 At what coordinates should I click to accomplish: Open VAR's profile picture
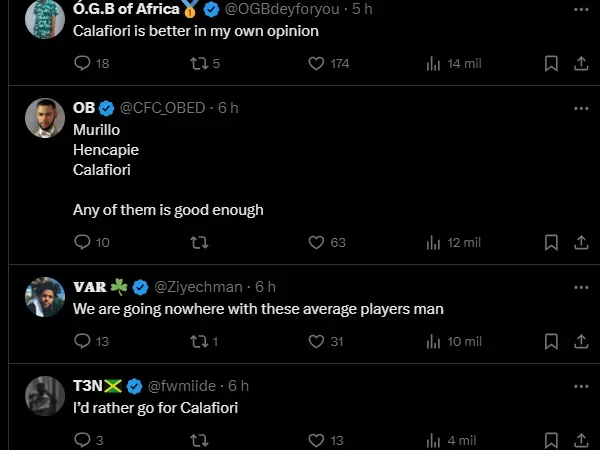pyautogui.click(x=45, y=297)
